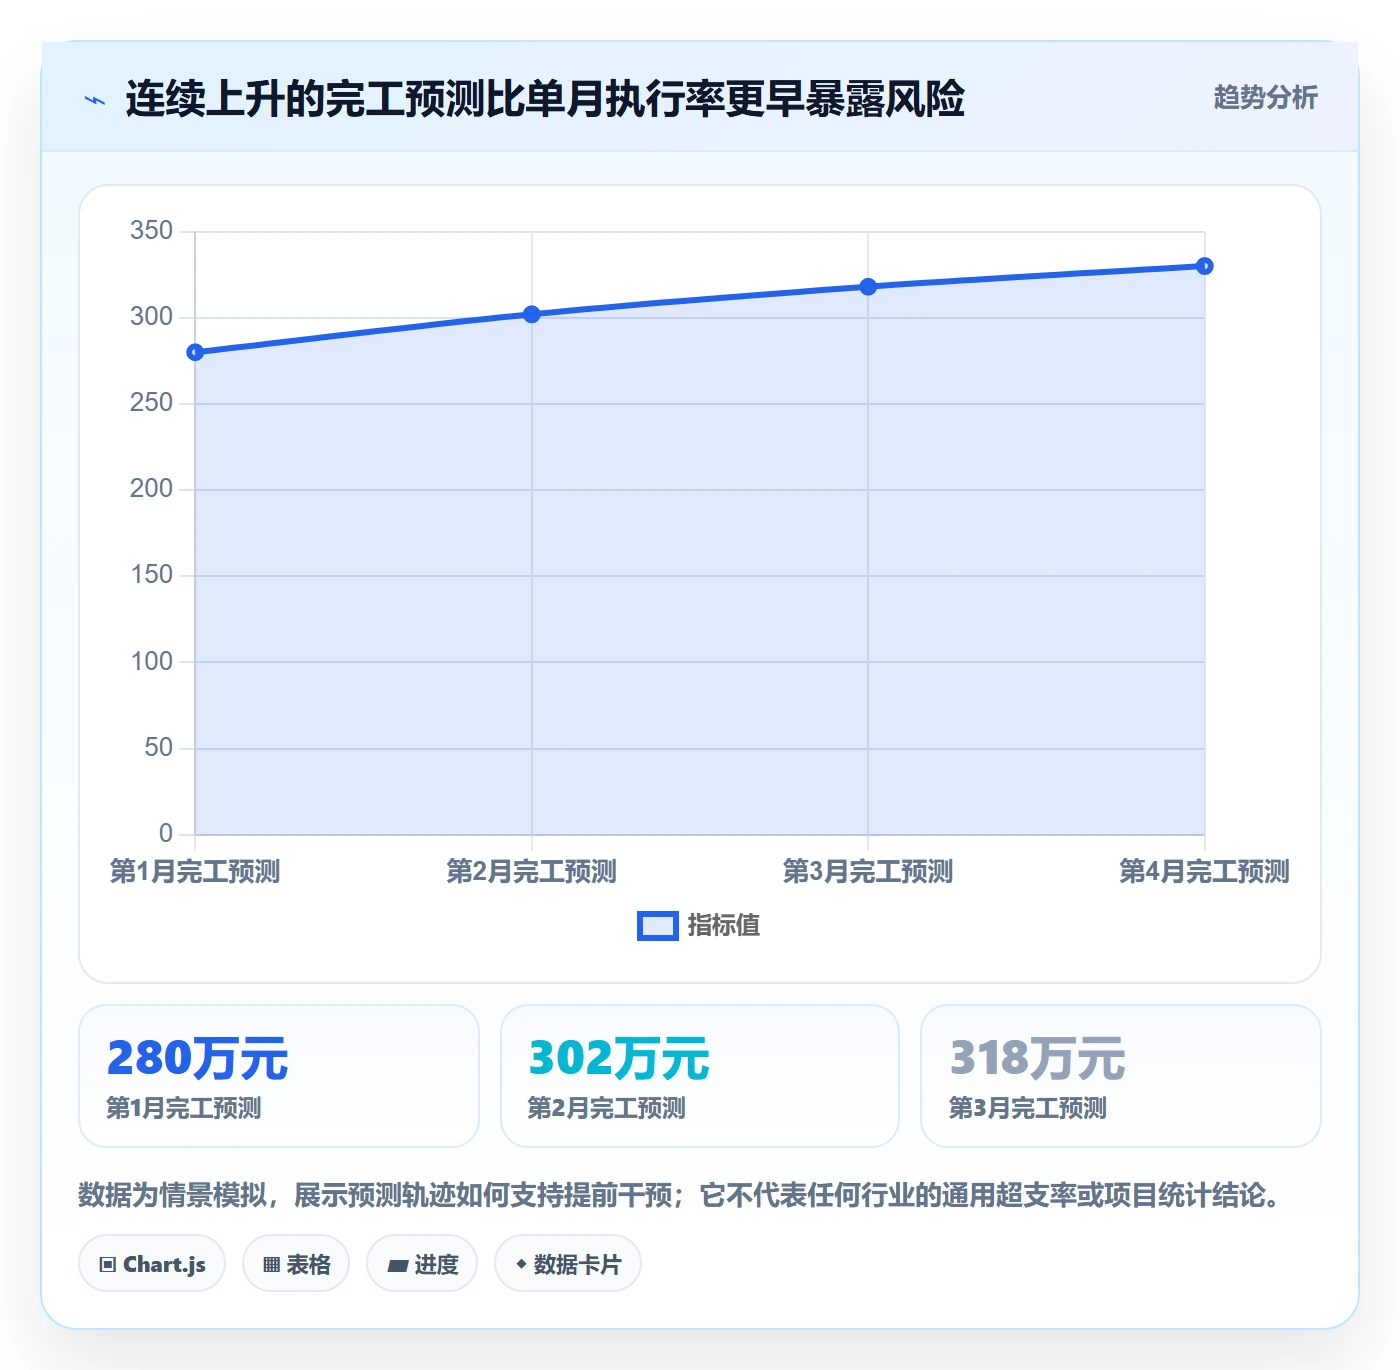1400x1370 pixels.
Task: Click the 第4月完工预测 x-axis label
Action: point(1205,871)
